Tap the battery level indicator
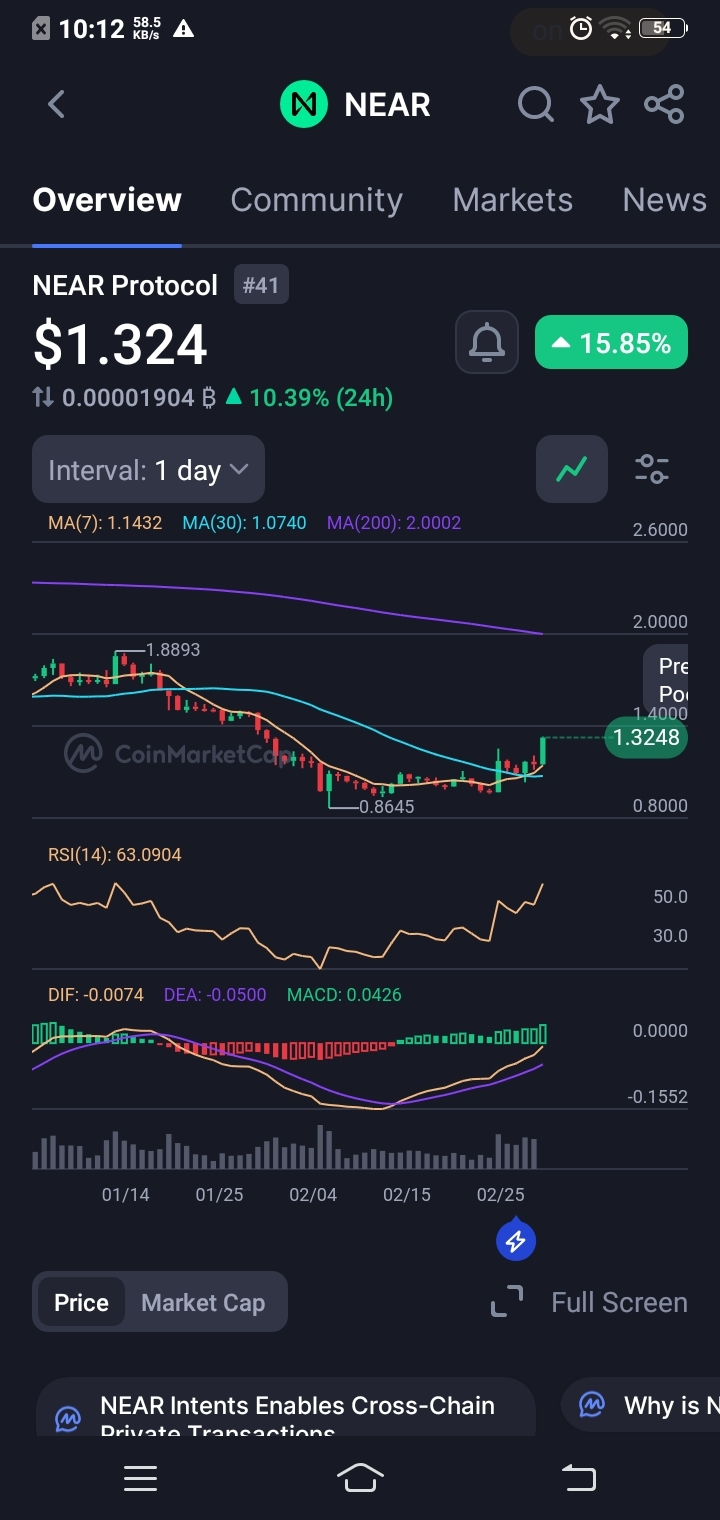Screen dimensions: 720x1520 tap(663, 28)
